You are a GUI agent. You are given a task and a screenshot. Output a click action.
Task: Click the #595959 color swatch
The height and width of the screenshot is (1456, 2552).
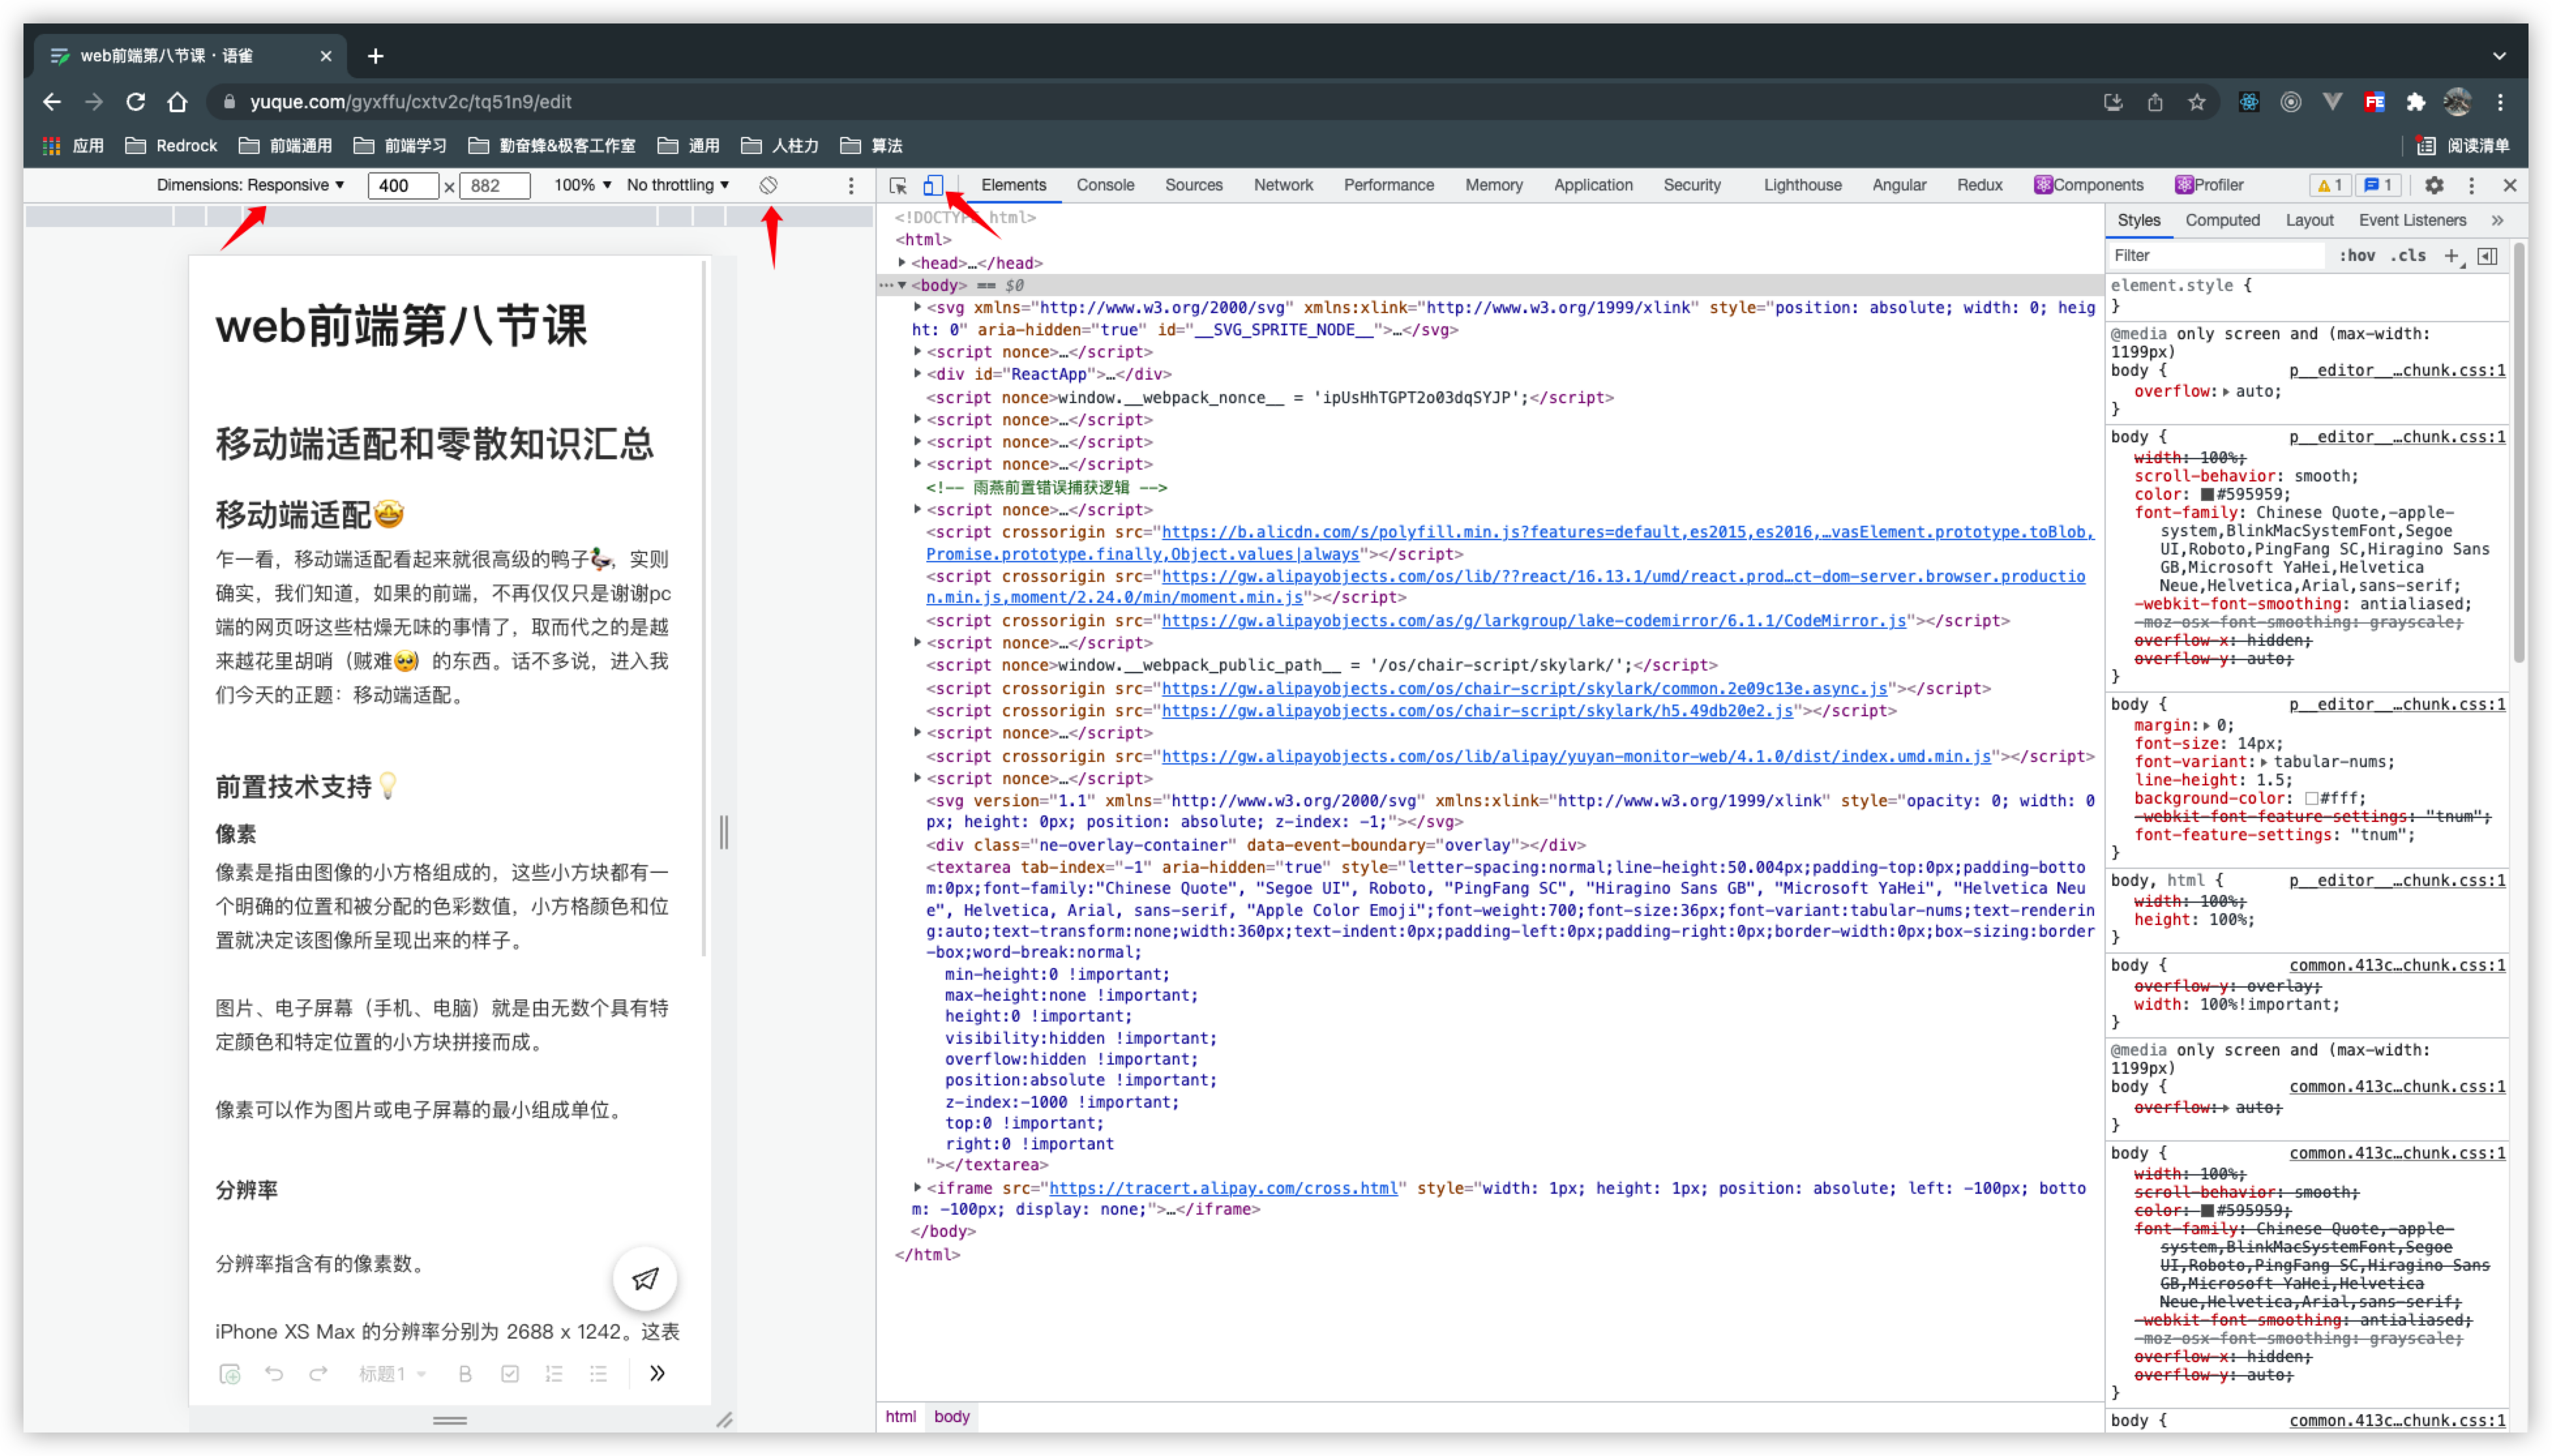(2207, 494)
